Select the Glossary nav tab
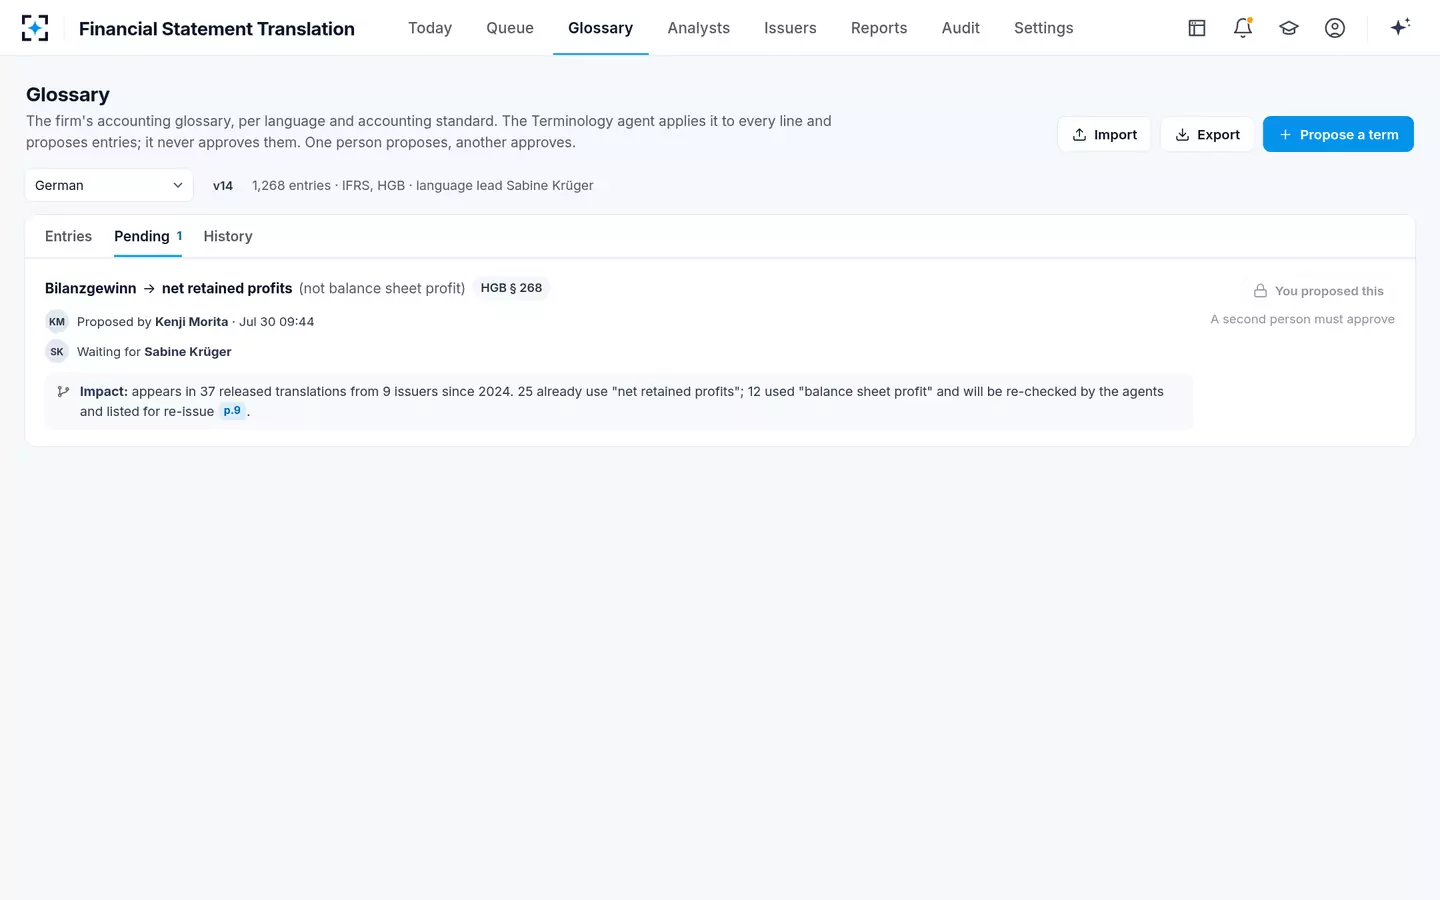This screenshot has width=1440, height=900. pyautogui.click(x=601, y=28)
